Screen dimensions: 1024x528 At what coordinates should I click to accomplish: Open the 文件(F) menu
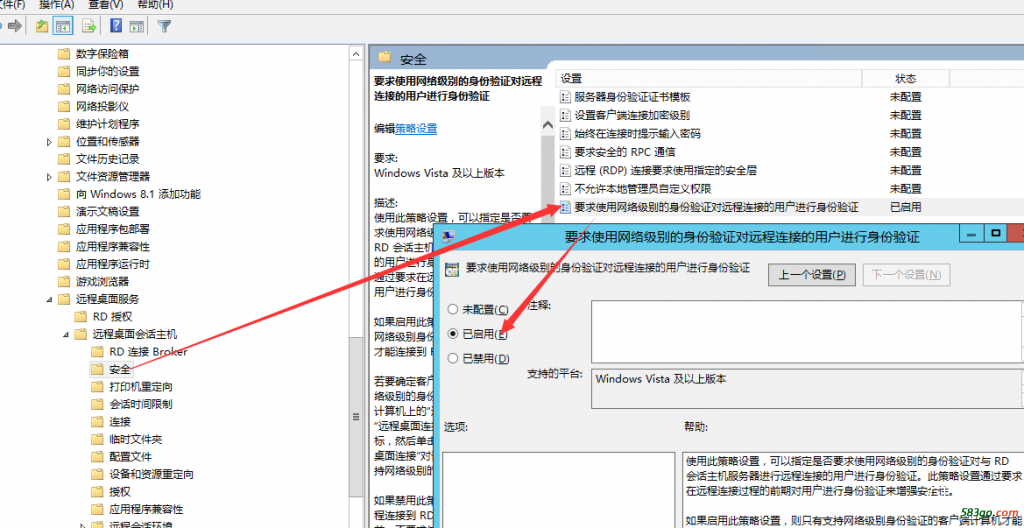pyautogui.click(x=12, y=5)
